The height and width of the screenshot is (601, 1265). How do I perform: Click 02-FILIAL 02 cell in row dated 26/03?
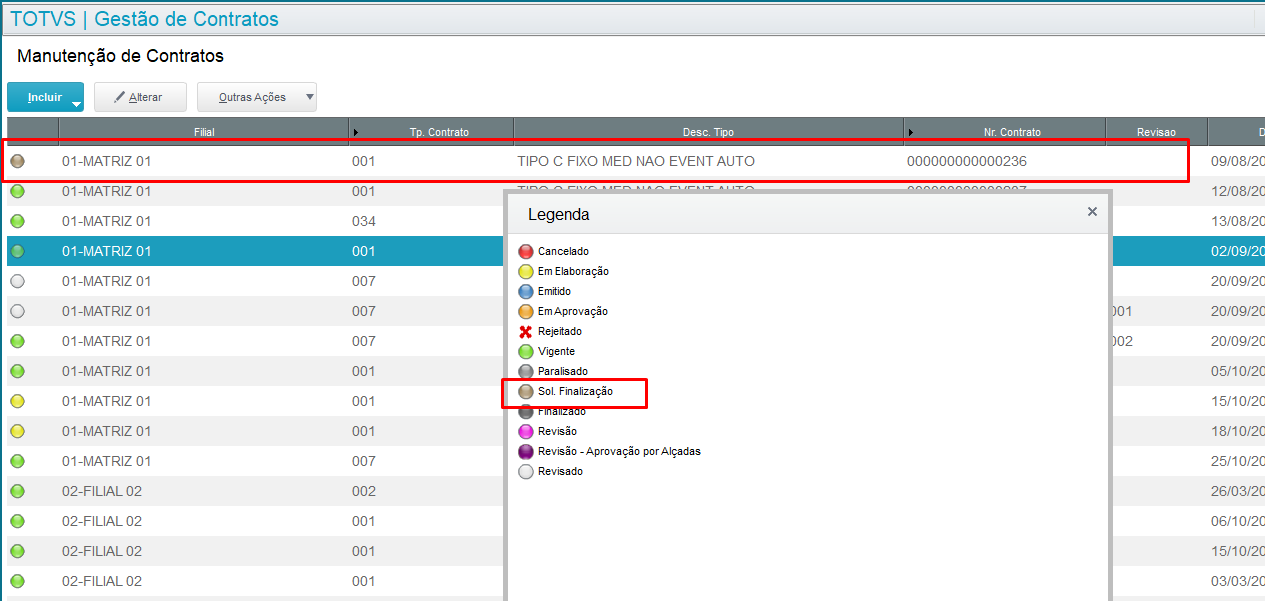pos(102,491)
